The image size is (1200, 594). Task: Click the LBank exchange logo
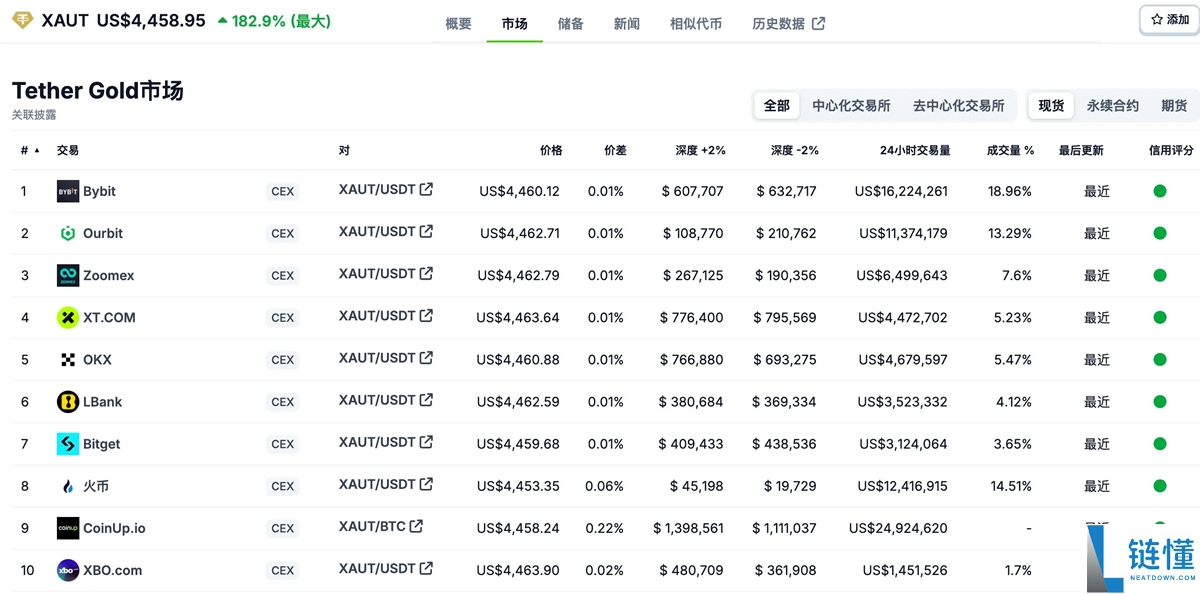click(67, 401)
